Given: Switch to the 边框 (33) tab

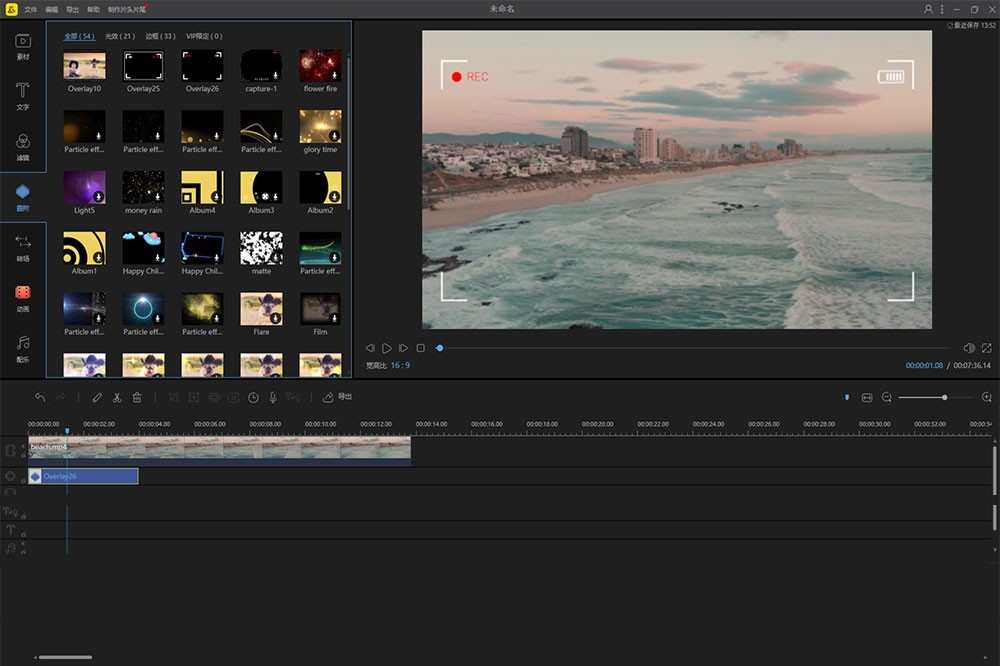Looking at the screenshot, I should click(160, 36).
